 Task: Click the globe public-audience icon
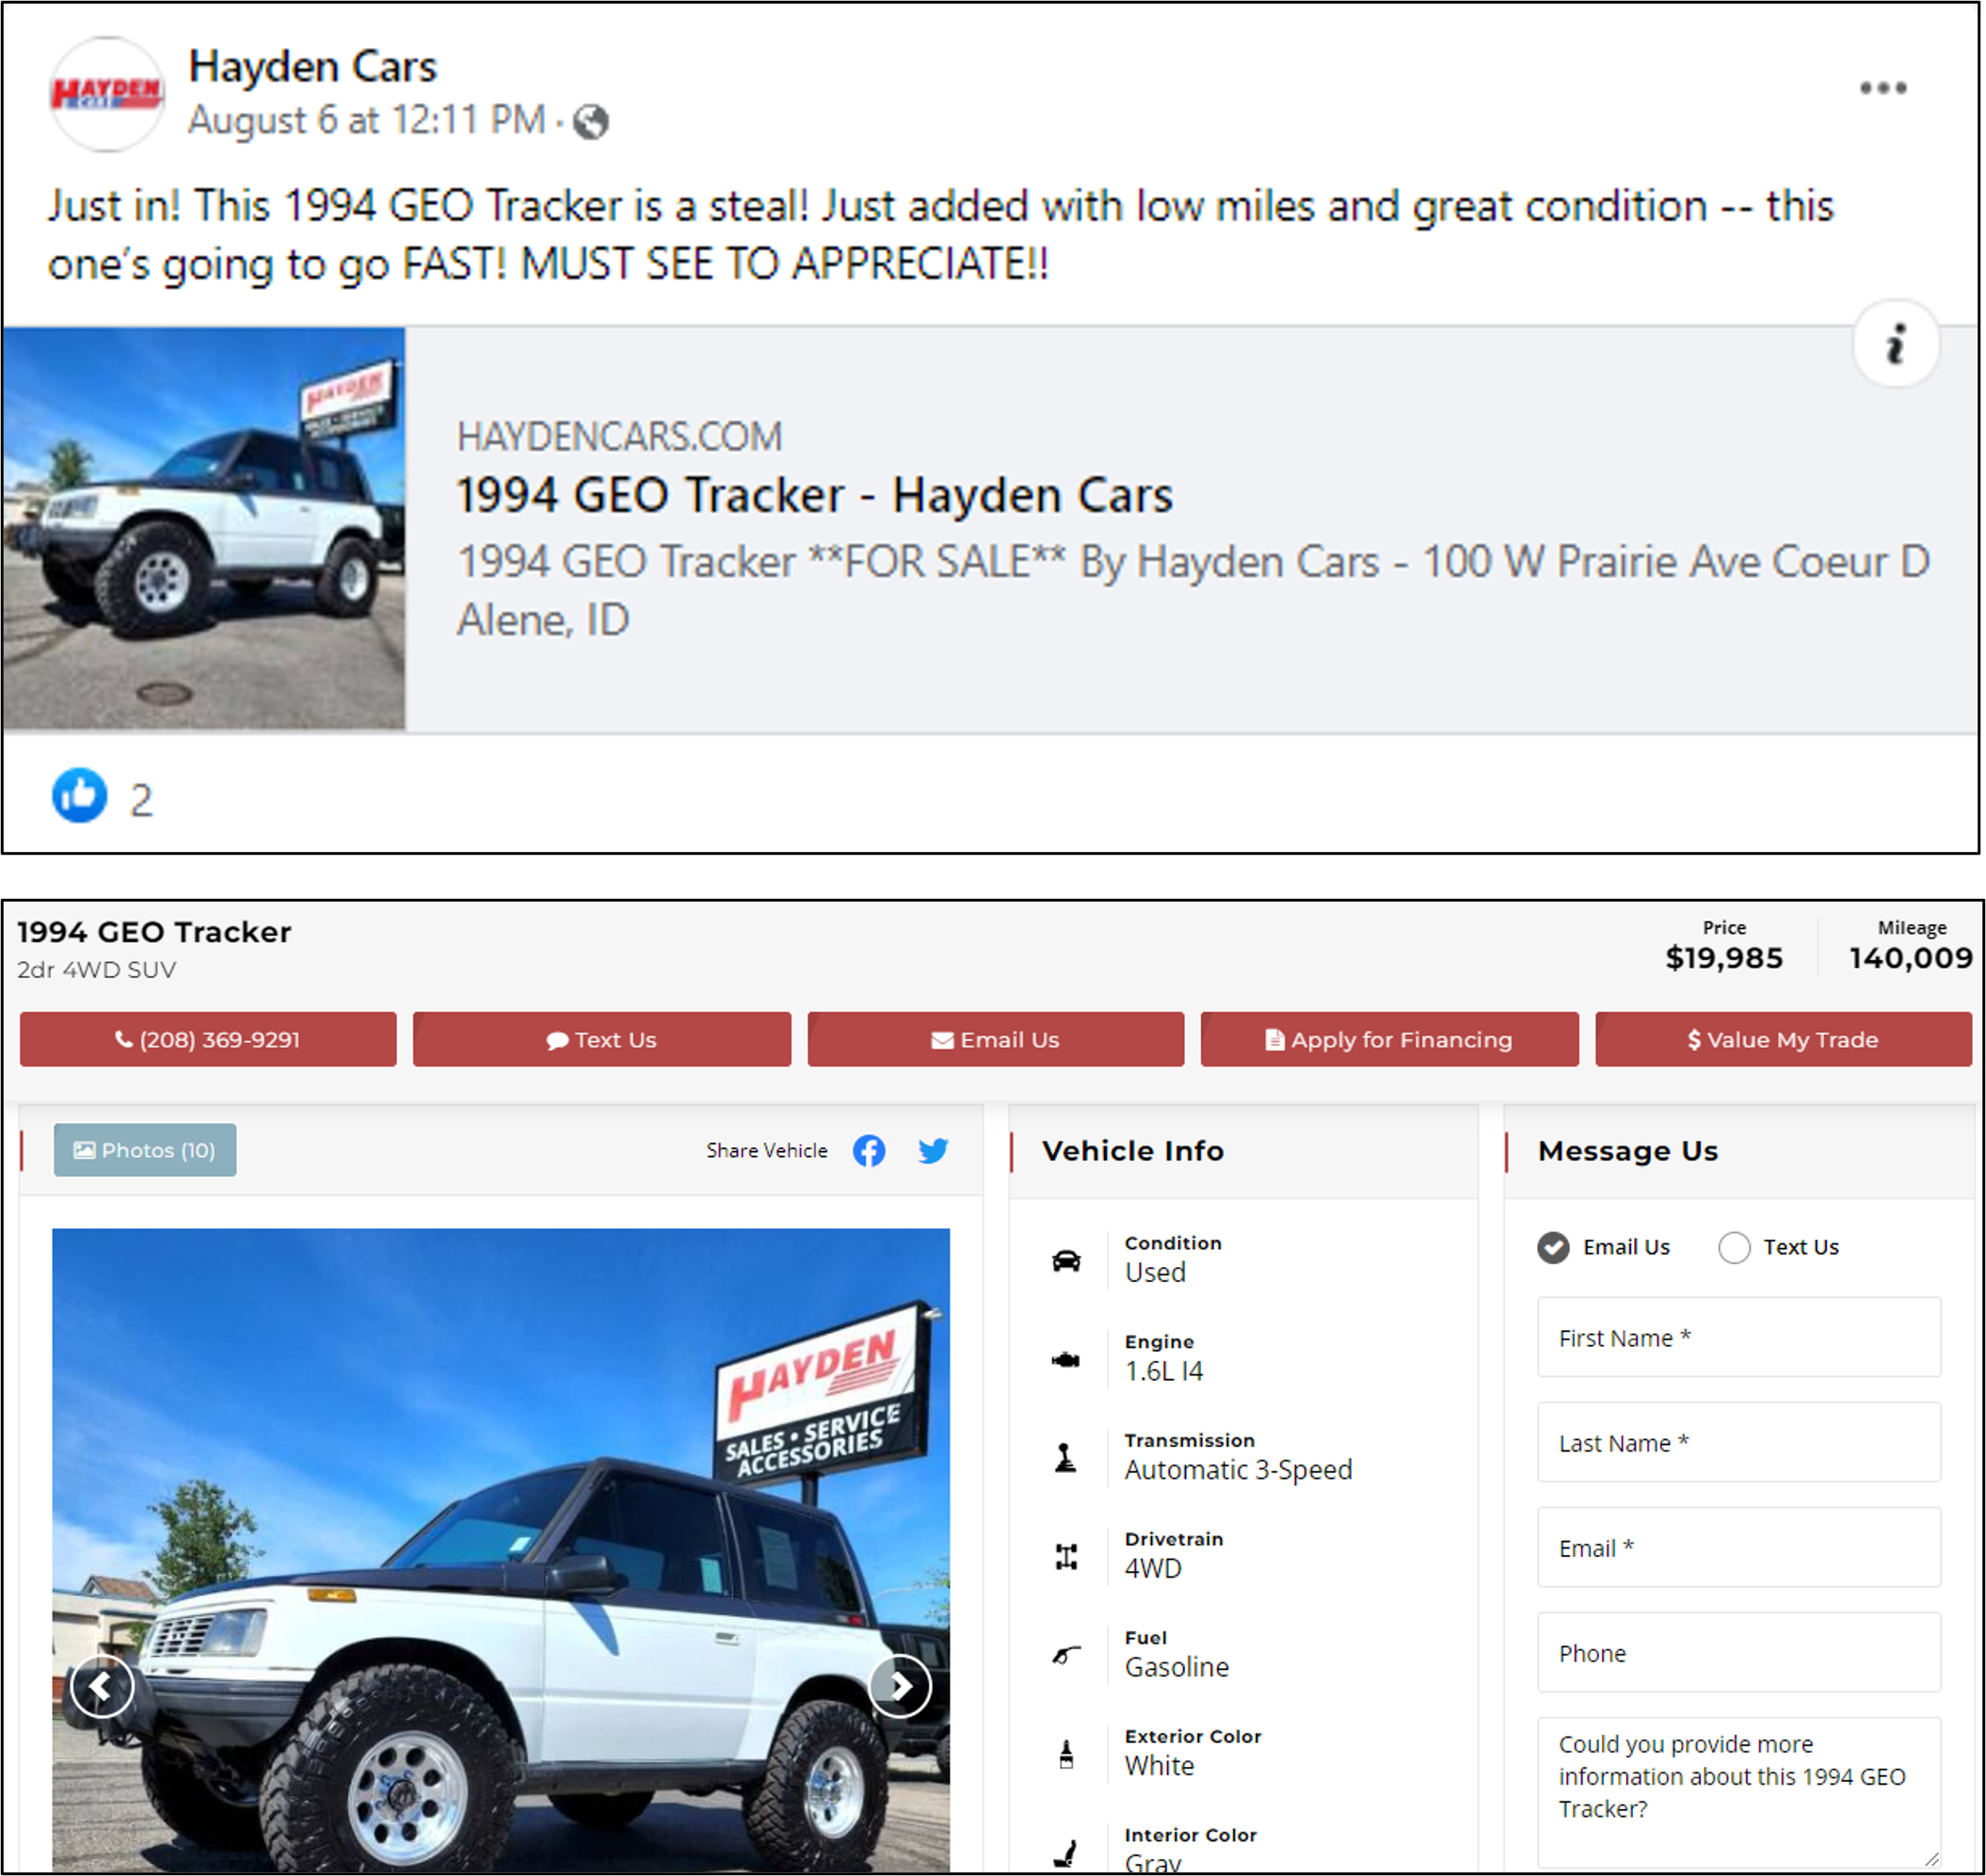point(590,122)
